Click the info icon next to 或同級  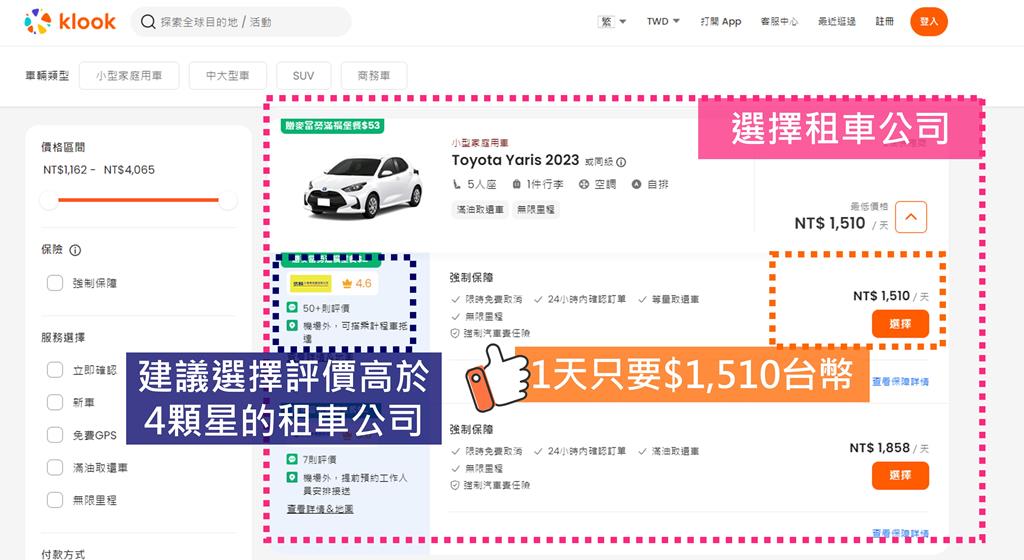621,162
